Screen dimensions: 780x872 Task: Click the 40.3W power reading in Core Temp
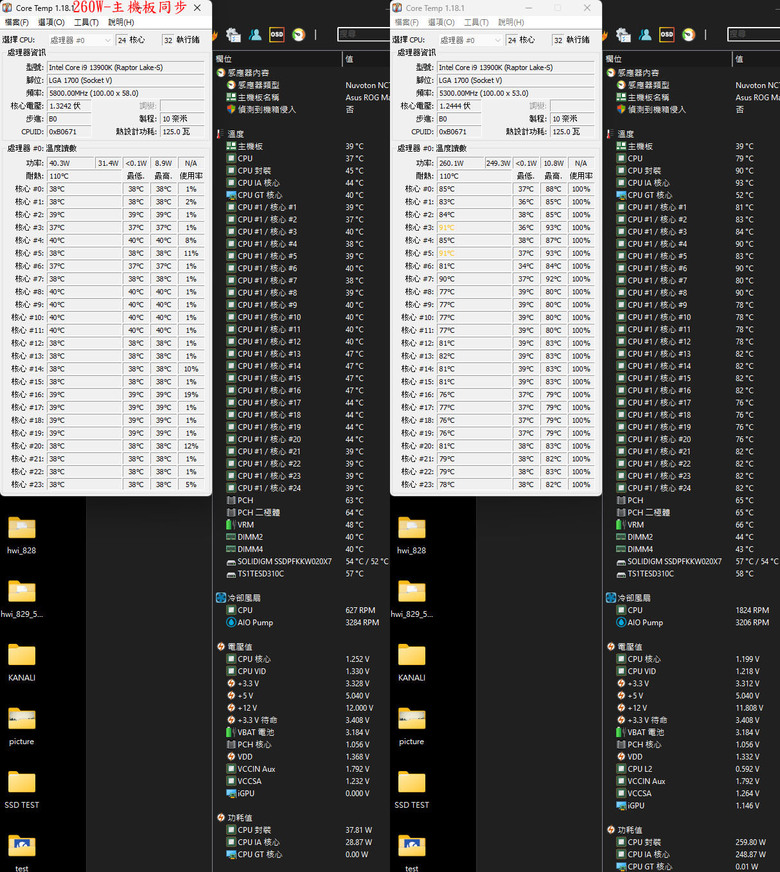tap(71, 163)
